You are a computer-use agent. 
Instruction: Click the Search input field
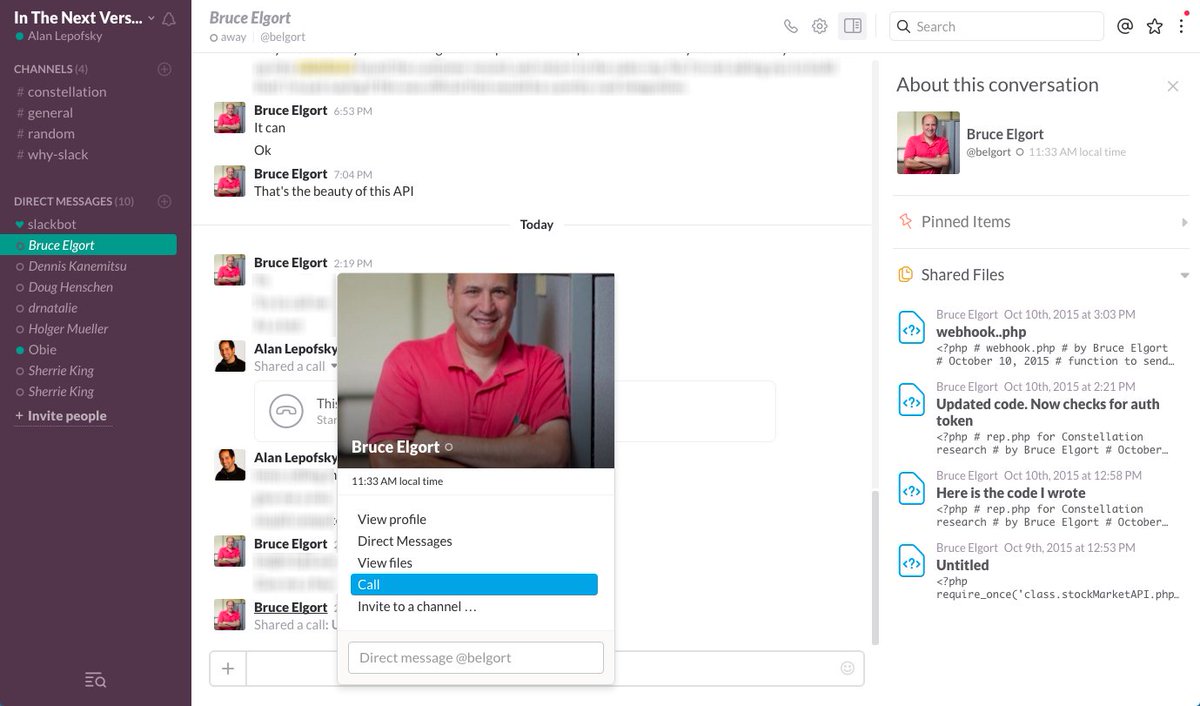(x=996, y=26)
